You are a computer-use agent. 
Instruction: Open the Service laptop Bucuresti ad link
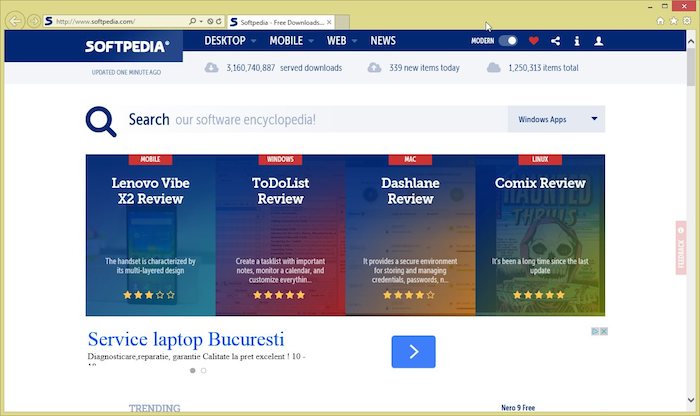[x=186, y=339]
